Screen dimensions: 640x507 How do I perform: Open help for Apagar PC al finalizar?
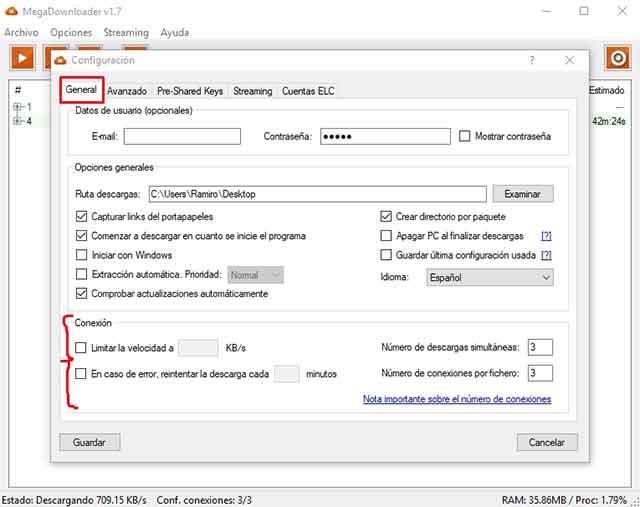click(x=546, y=236)
